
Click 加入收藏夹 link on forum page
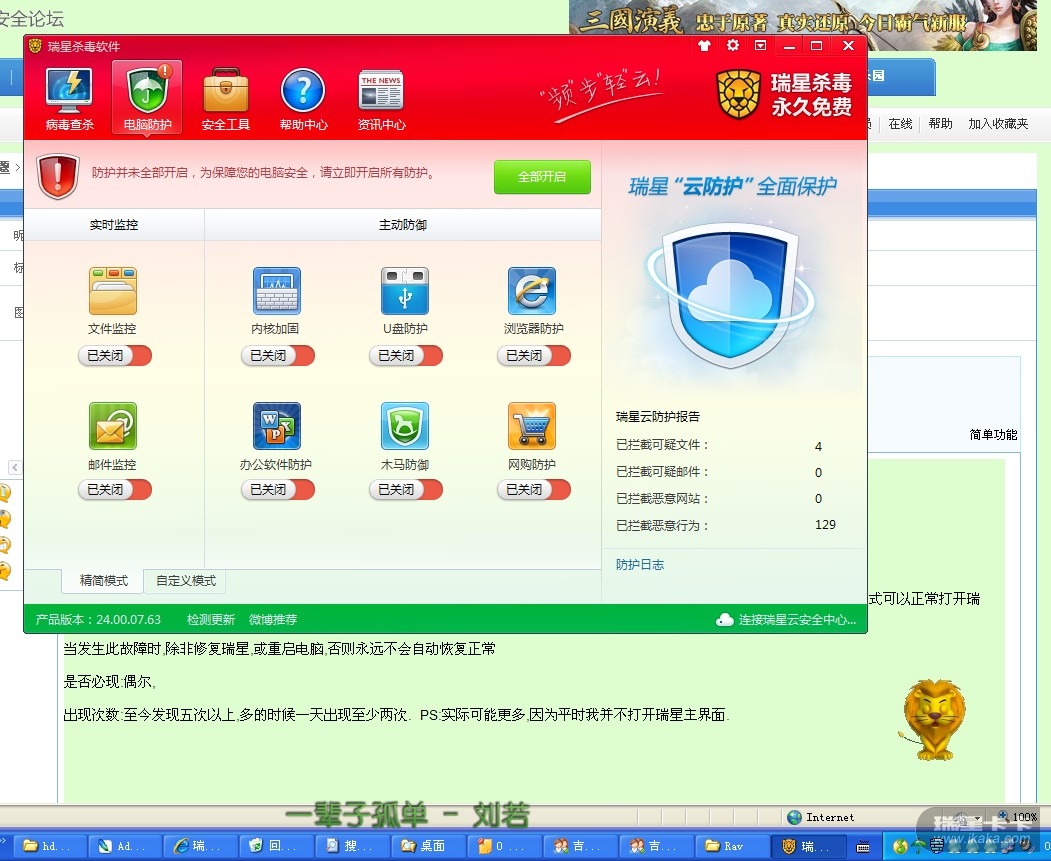click(998, 124)
